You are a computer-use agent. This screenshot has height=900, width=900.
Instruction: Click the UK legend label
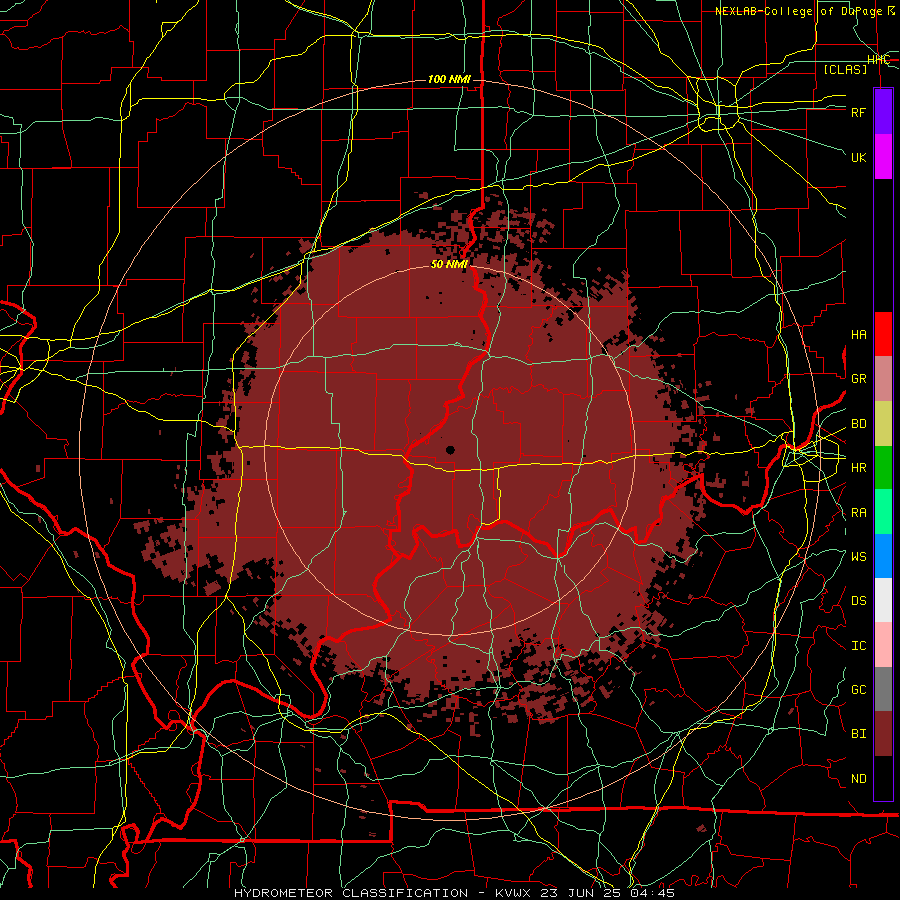(x=859, y=157)
